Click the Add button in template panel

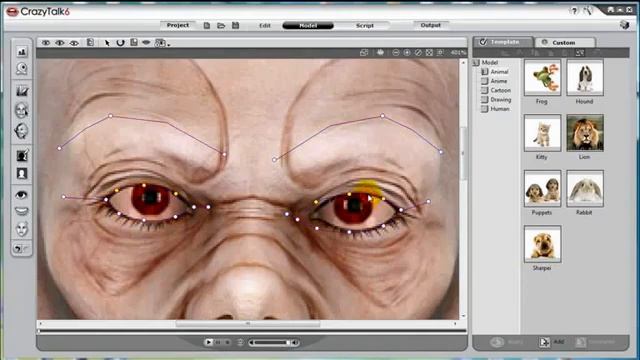tap(551, 342)
